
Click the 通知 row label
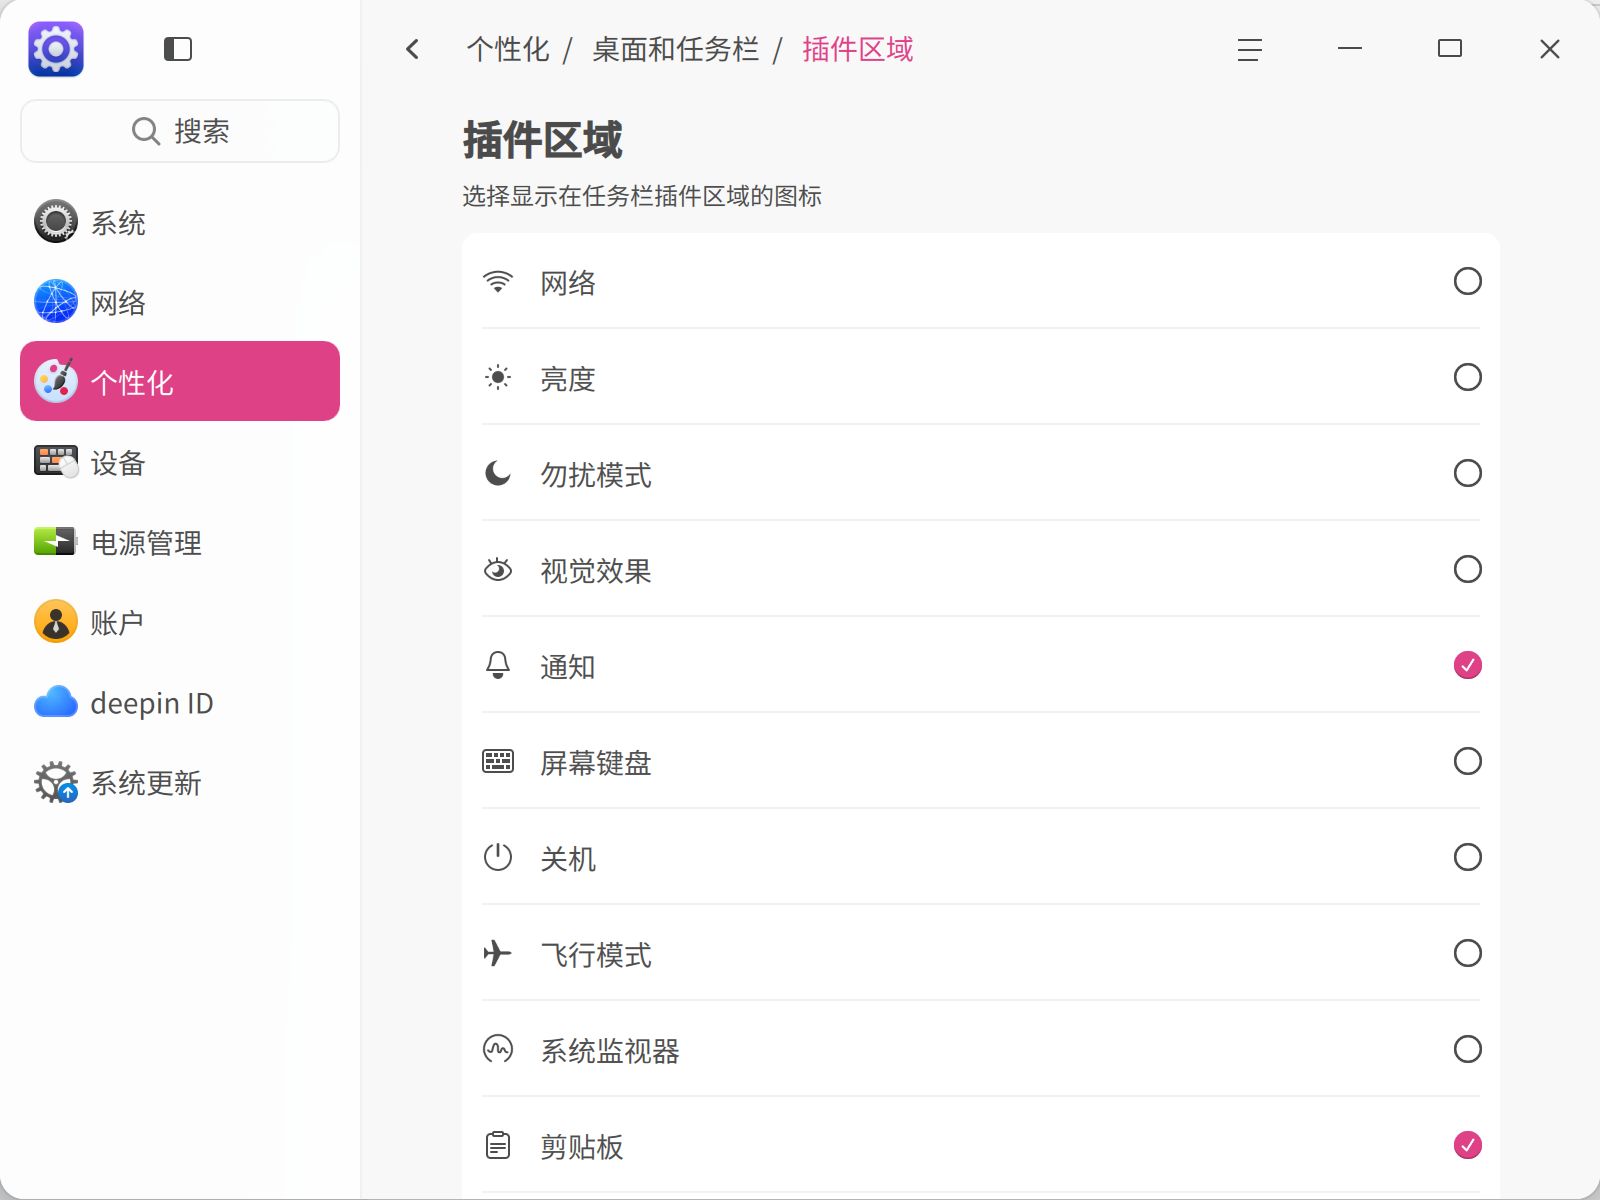tap(568, 666)
